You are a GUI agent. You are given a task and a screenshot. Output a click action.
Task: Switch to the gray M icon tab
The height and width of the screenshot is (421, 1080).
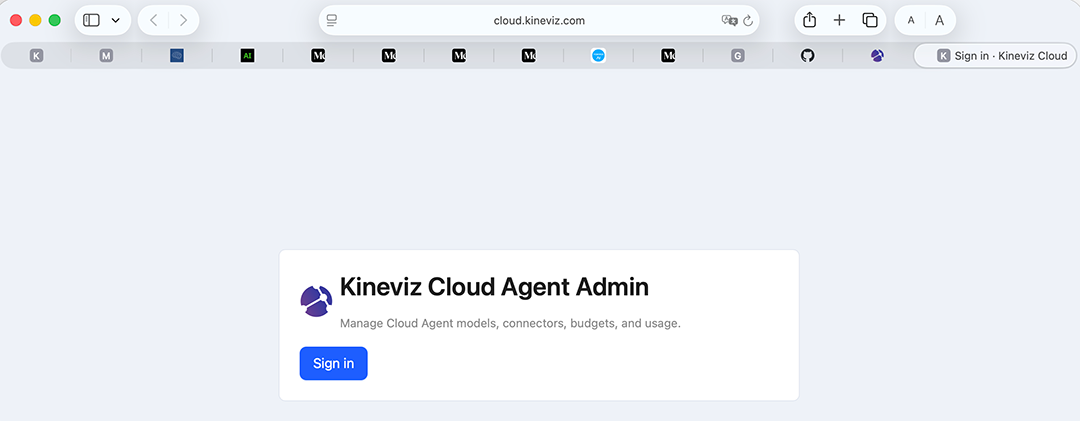[x=106, y=56]
